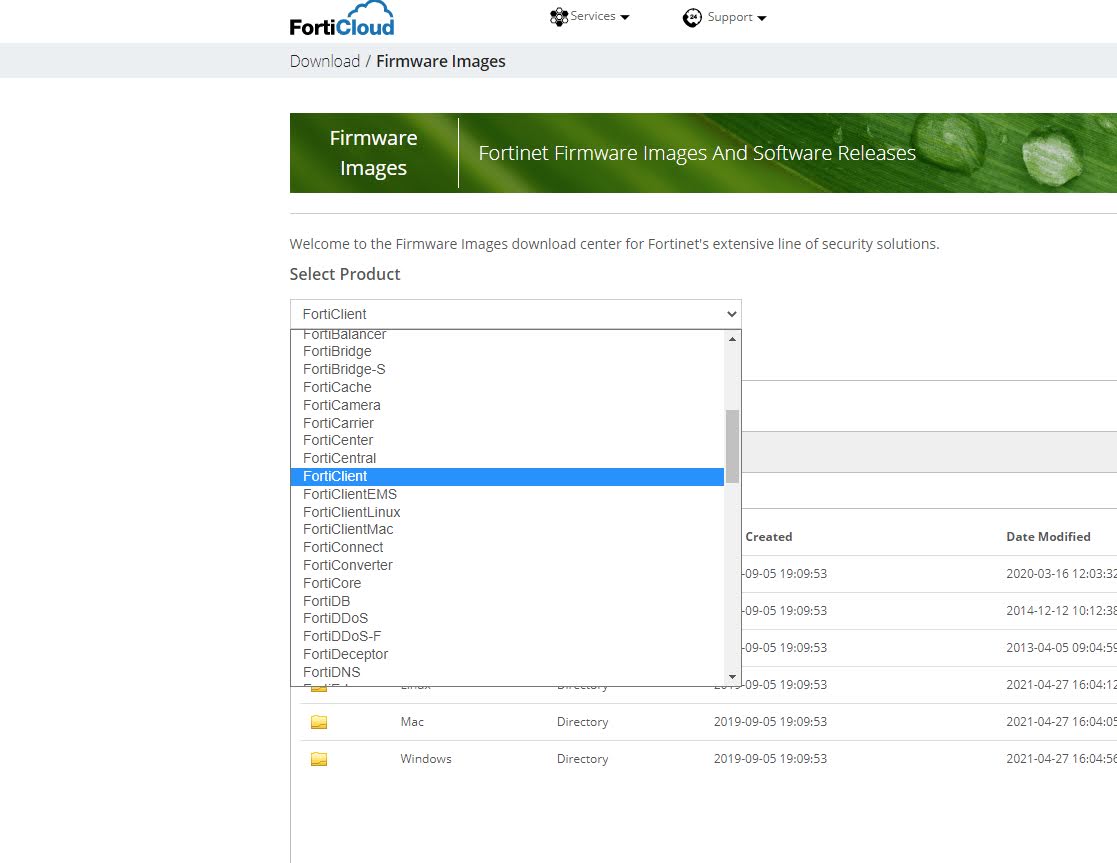The height and width of the screenshot is (863, 1117).
Task: Click Mac row creation date 2019-09-05 19:09:53
Action: click(x=770, y=722)
